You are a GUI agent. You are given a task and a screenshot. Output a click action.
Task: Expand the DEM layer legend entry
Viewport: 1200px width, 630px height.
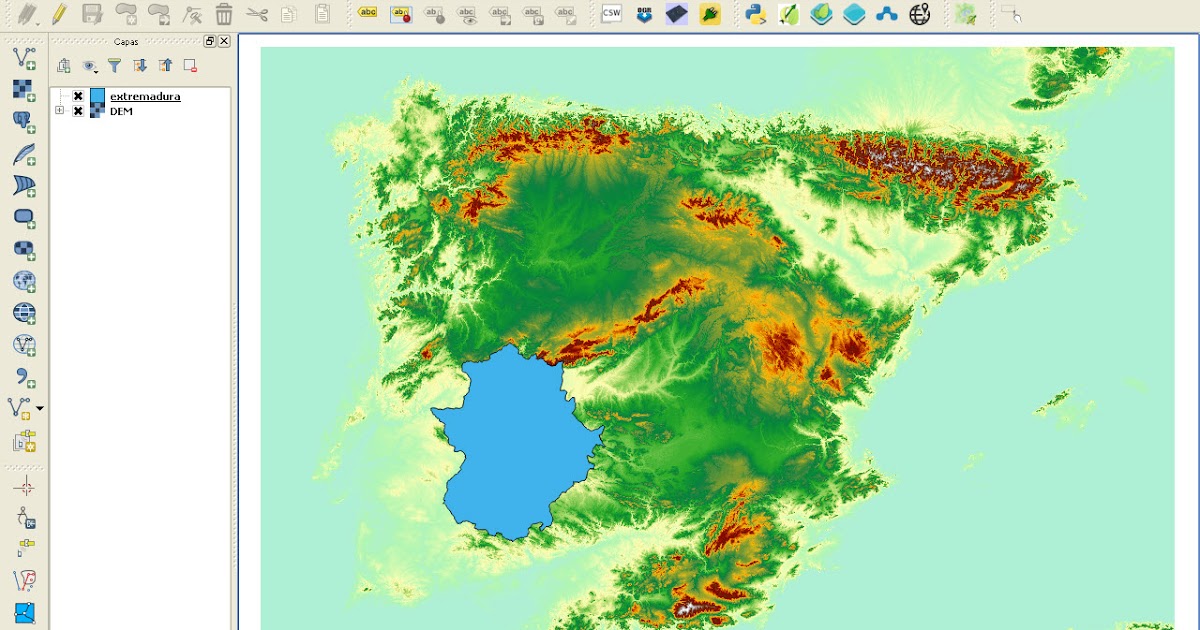[x=58, y=112]
